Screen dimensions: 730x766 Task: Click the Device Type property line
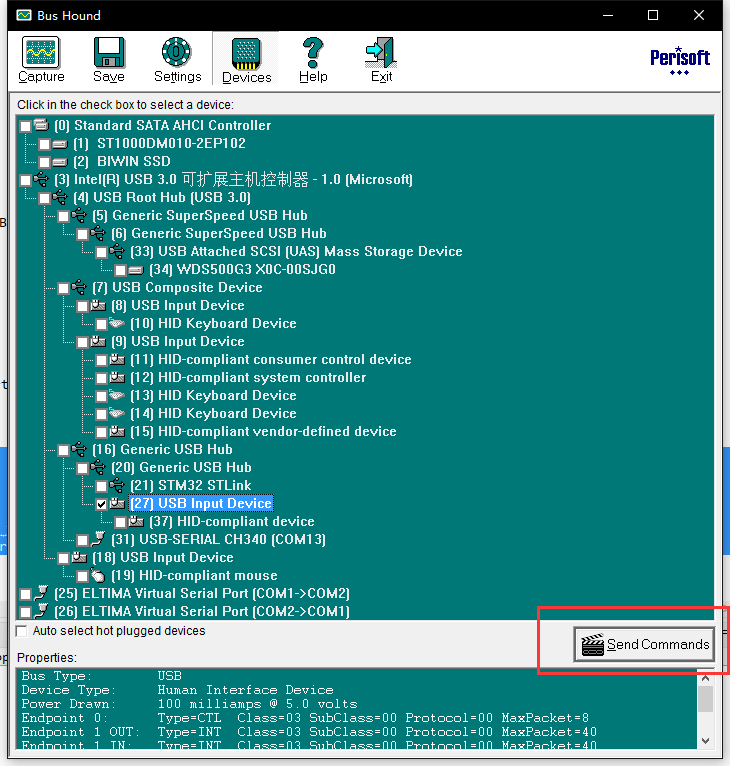[177, 690]
